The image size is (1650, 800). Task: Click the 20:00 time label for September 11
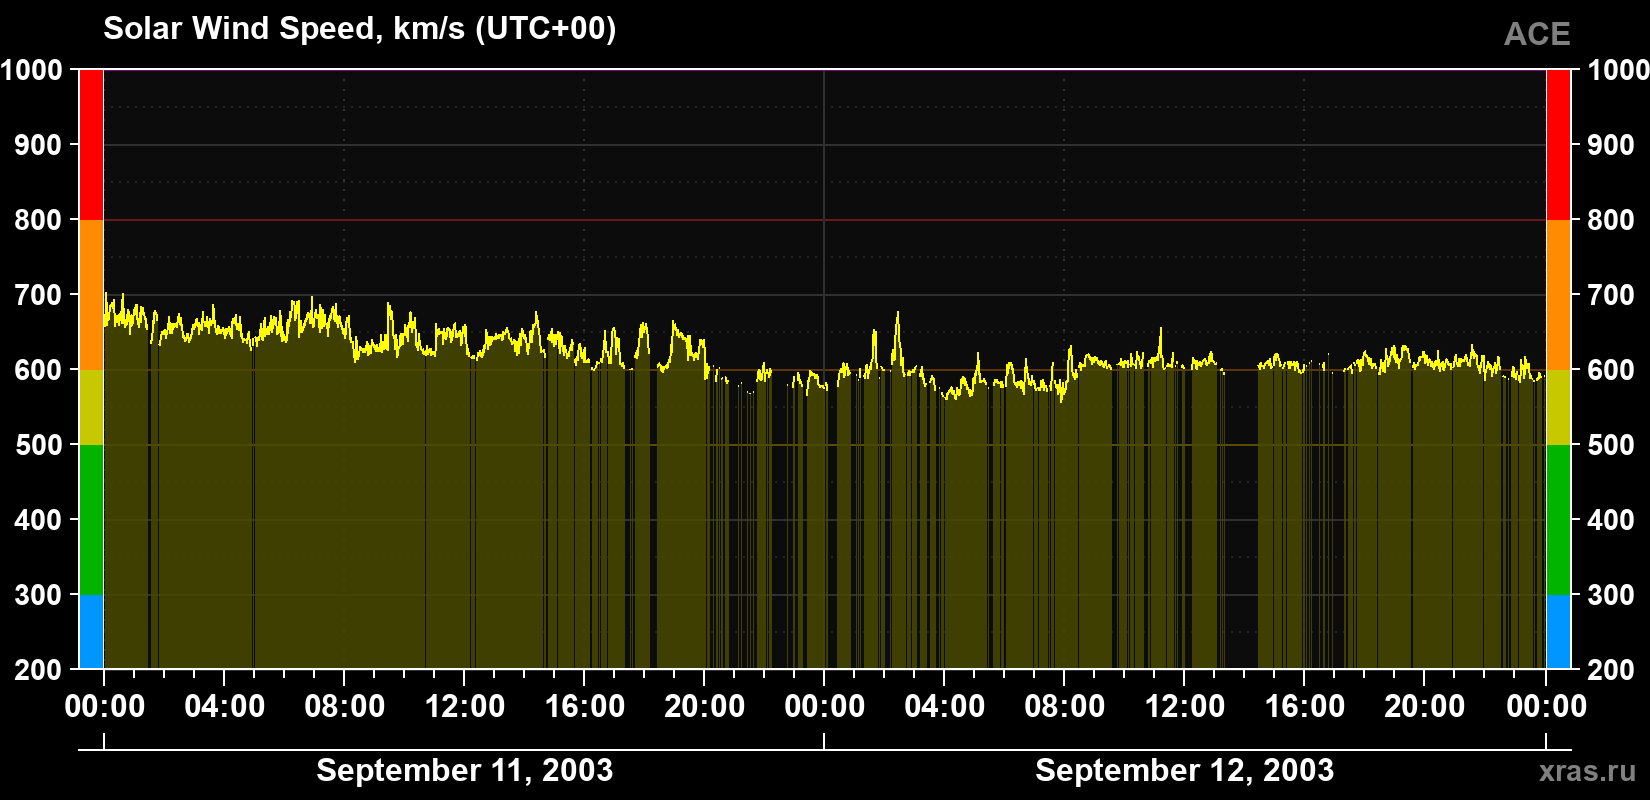click(x=704, y=707)
